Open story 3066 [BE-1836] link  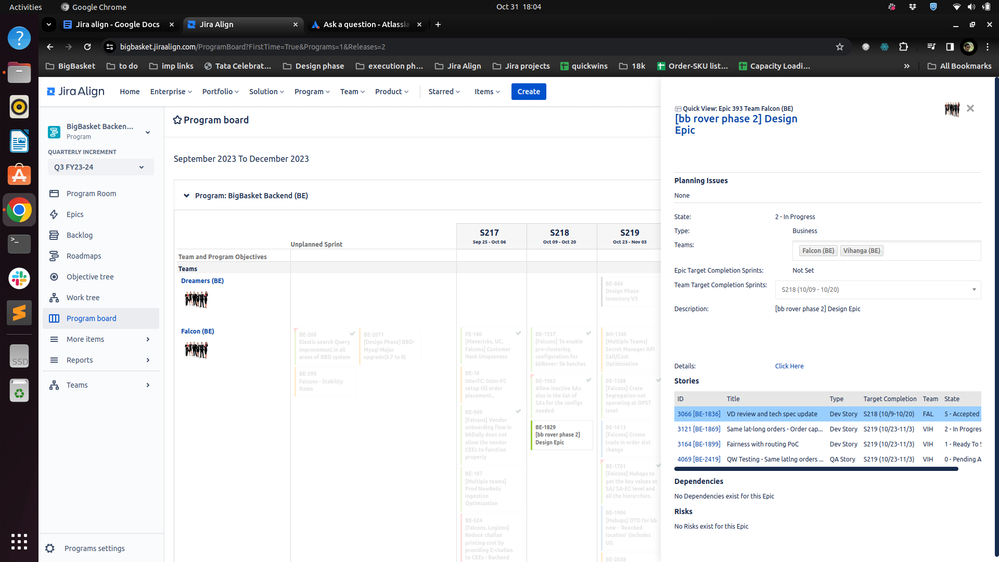[x=698, y=414]
